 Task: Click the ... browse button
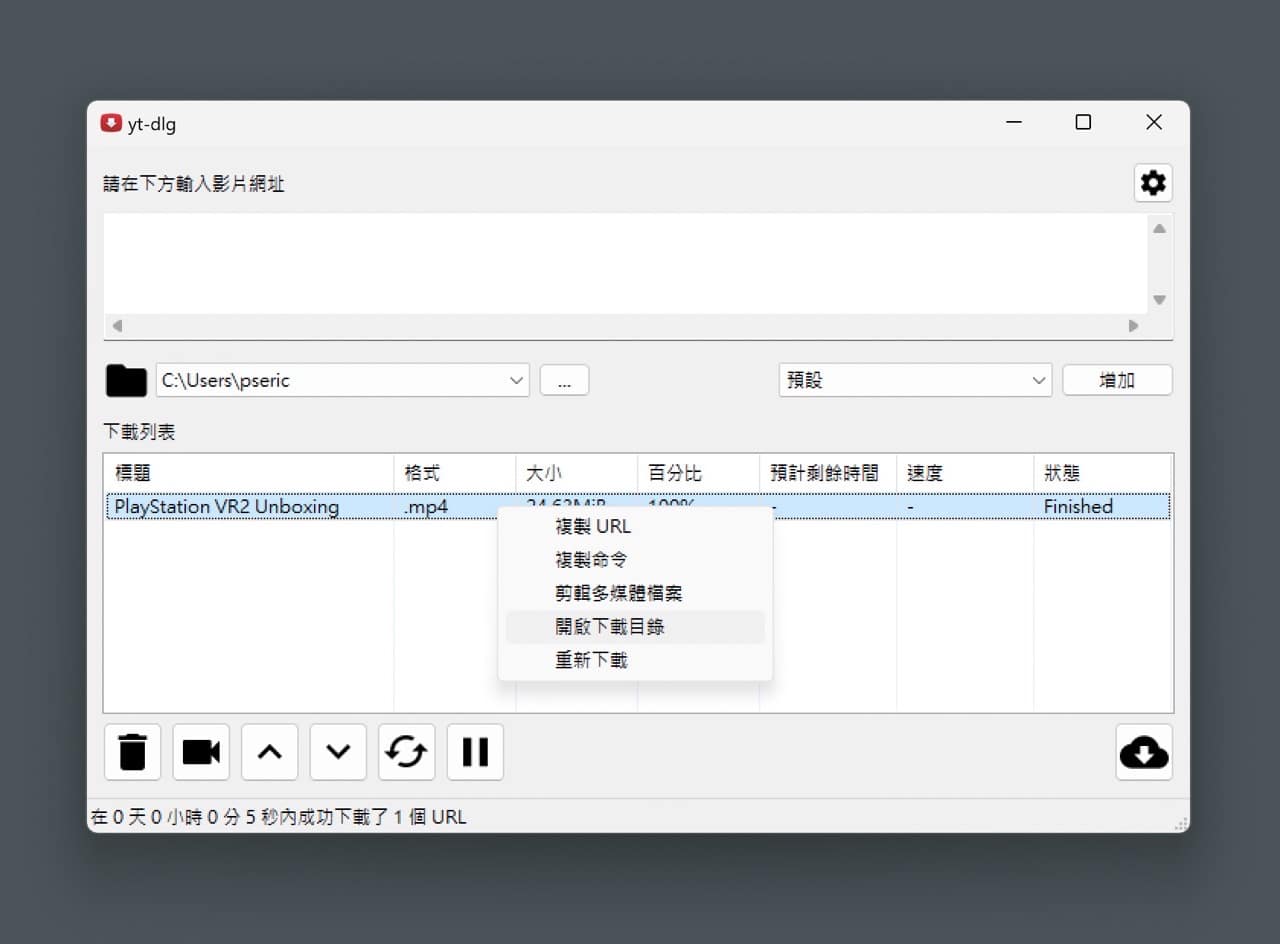click(564, 380)
